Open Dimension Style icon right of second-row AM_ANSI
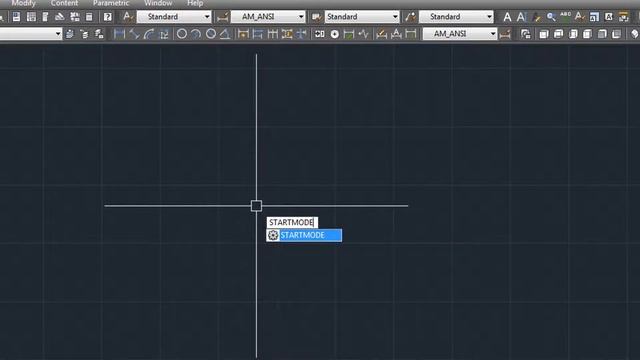 (505, 34)
